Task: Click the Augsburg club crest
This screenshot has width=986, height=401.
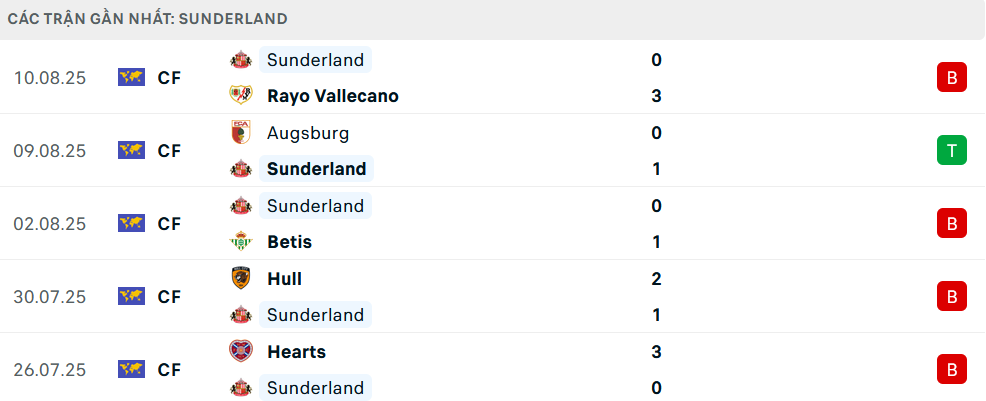Action: coord(240,133)
